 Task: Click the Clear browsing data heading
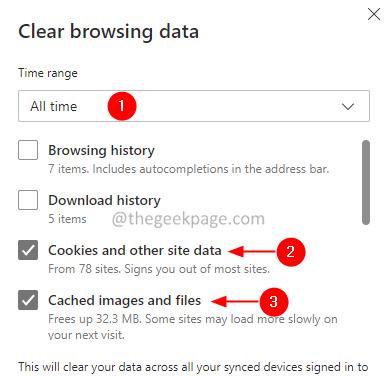pyautogui.click(x=109, y=32)
